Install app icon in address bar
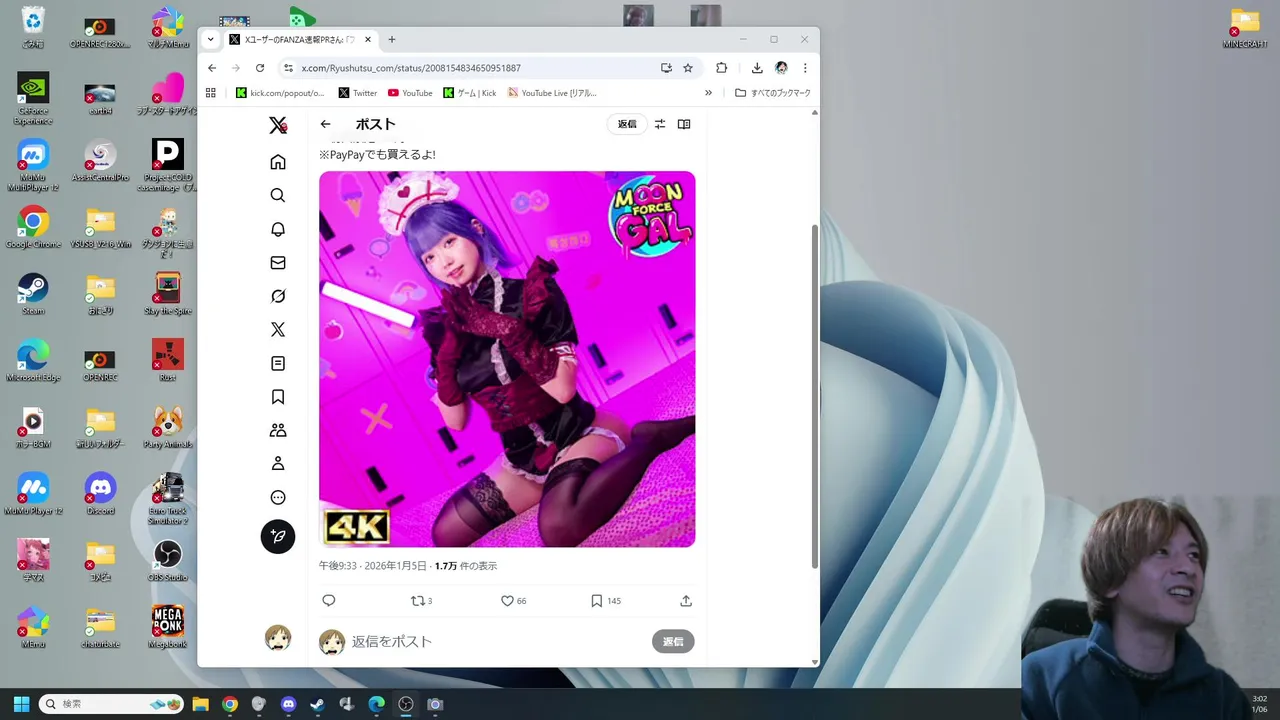 point(666,68)
